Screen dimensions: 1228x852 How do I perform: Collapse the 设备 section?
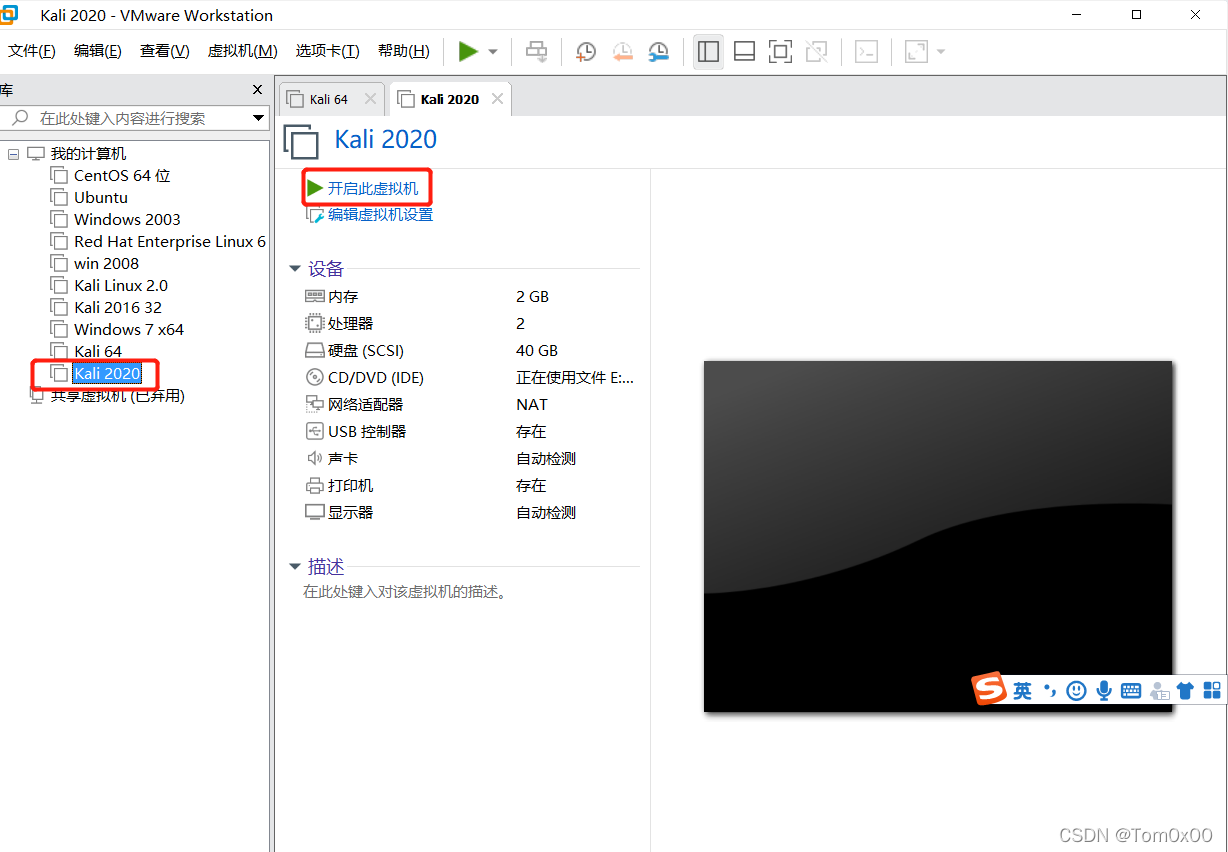pyautogui.click(x=295, y=268)
